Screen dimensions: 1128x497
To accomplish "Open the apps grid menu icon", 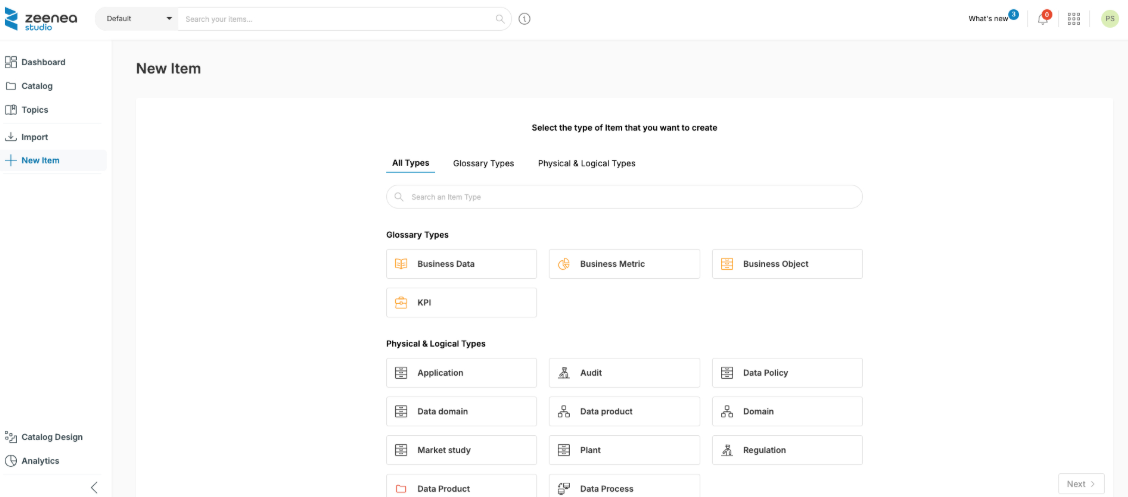I will pos(1074,19).
